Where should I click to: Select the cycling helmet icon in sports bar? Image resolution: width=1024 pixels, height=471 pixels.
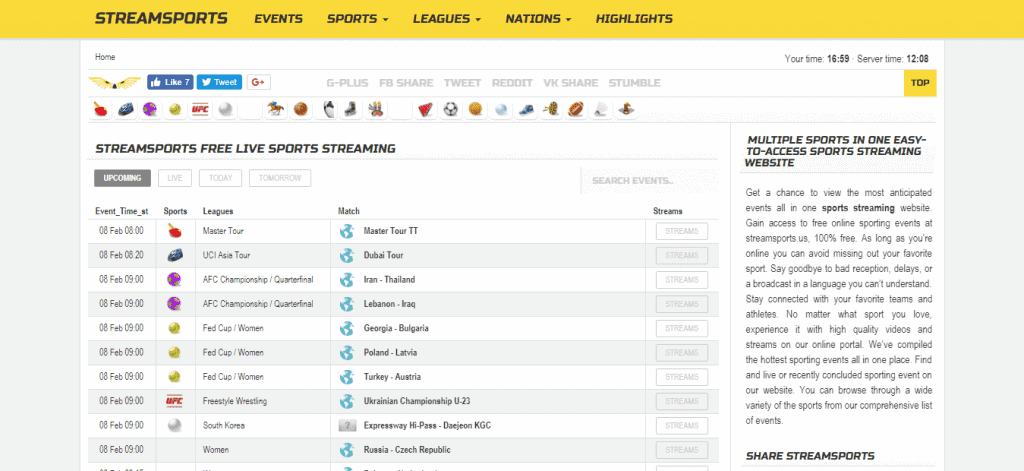click(125, 110)
